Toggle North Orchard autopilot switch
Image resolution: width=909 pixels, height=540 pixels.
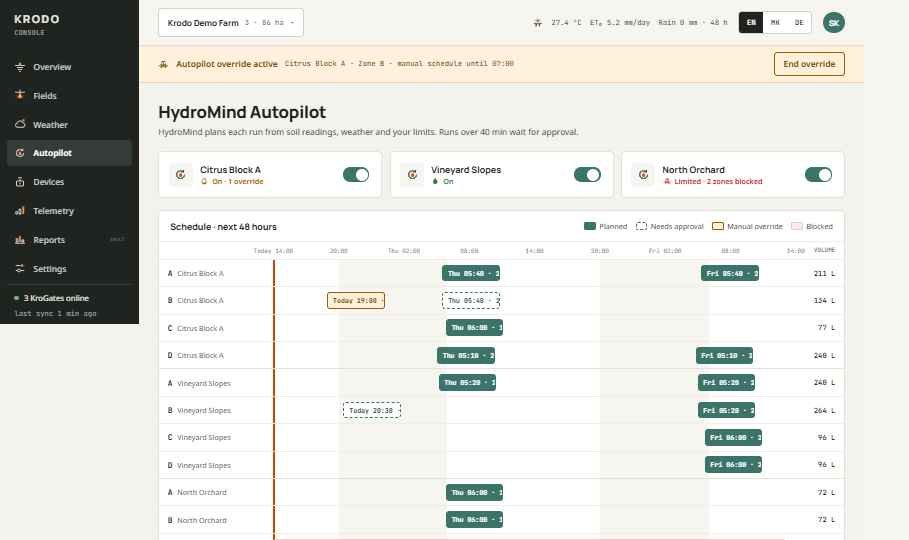coord(819,175)
